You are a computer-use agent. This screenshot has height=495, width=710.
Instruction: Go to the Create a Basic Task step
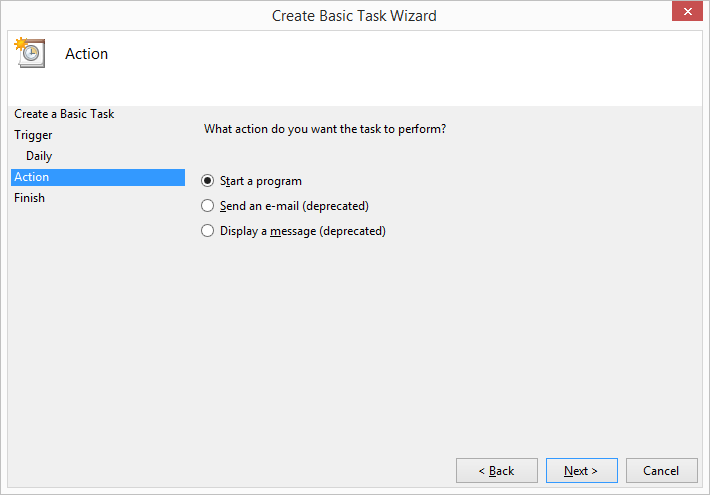point(64,114)
